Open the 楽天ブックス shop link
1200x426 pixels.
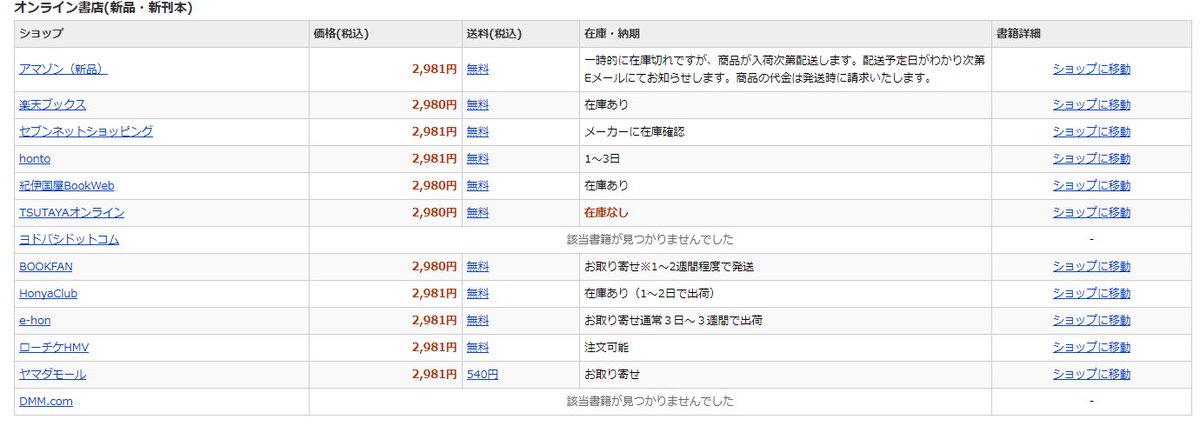(x=52, y=104)
